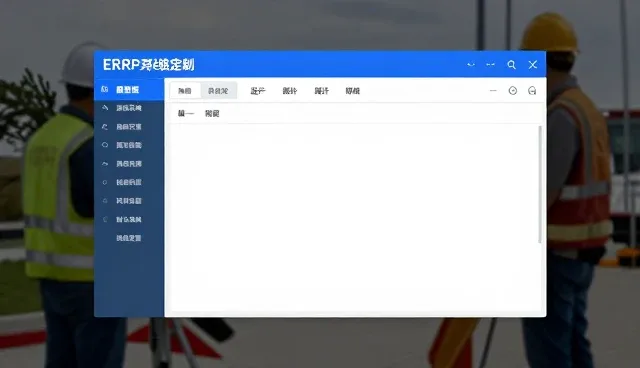640x368 pixels.
Task: Click the first label in the sub-header row
Action: click(186, 113)
